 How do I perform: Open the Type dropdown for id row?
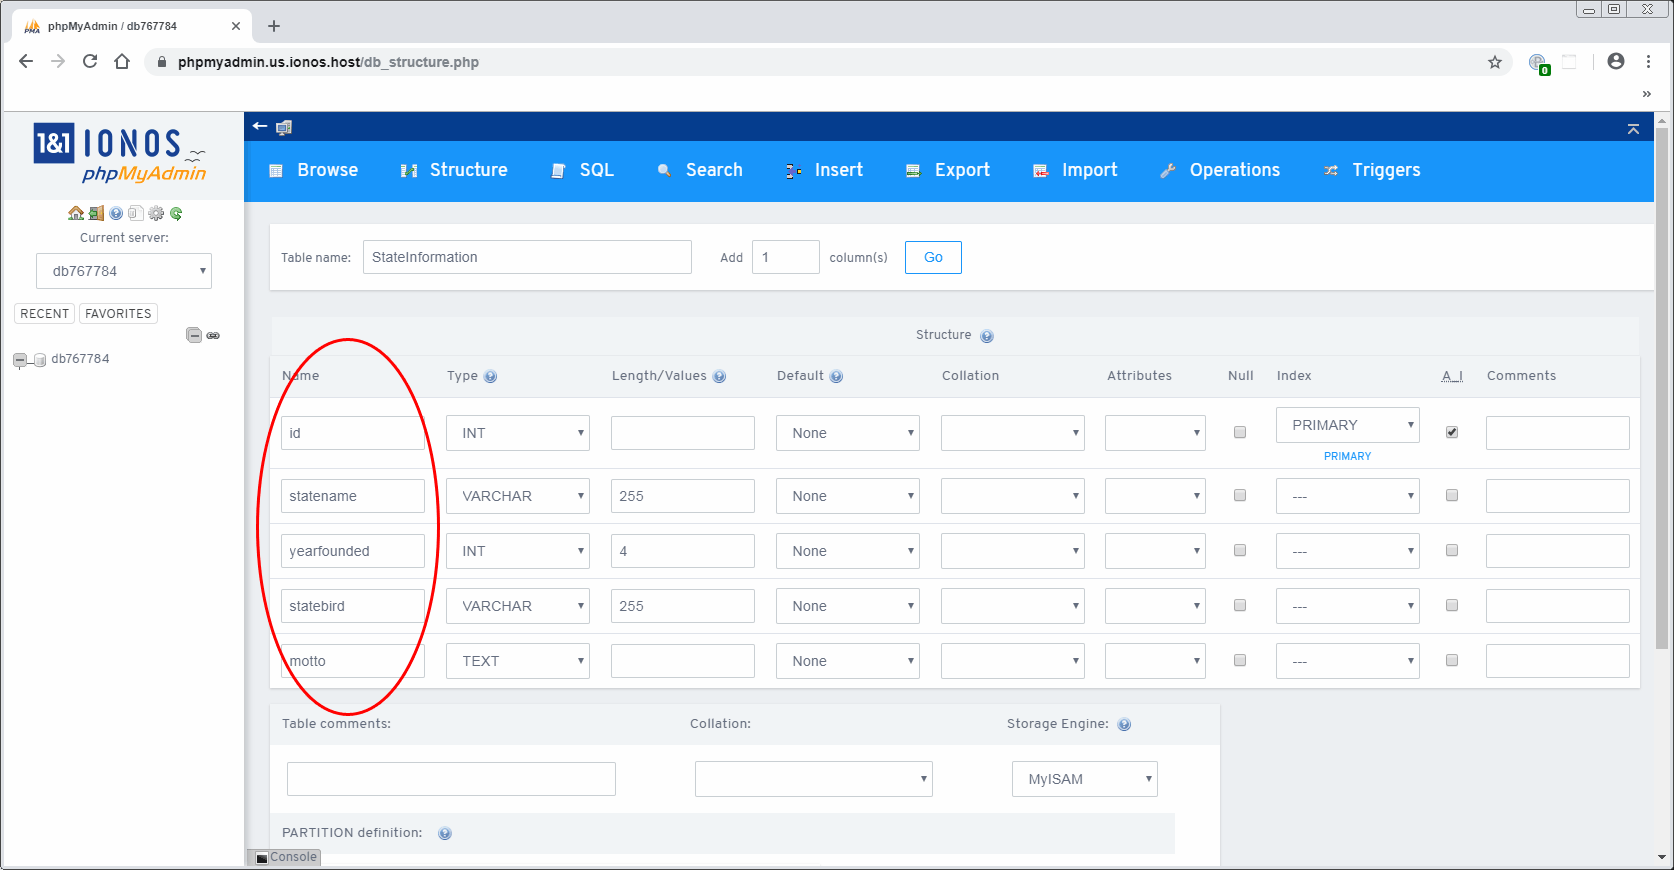[x=518, y=433]
